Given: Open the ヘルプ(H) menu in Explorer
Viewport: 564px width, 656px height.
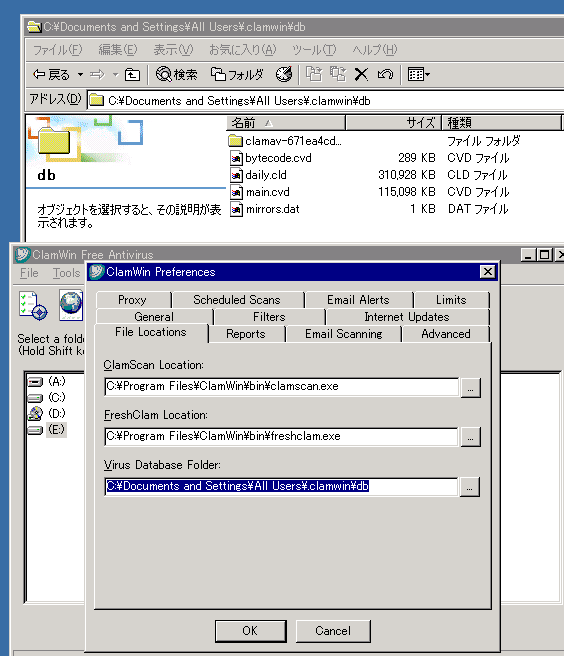Looking at the screenshot, I should coord(374,50).
